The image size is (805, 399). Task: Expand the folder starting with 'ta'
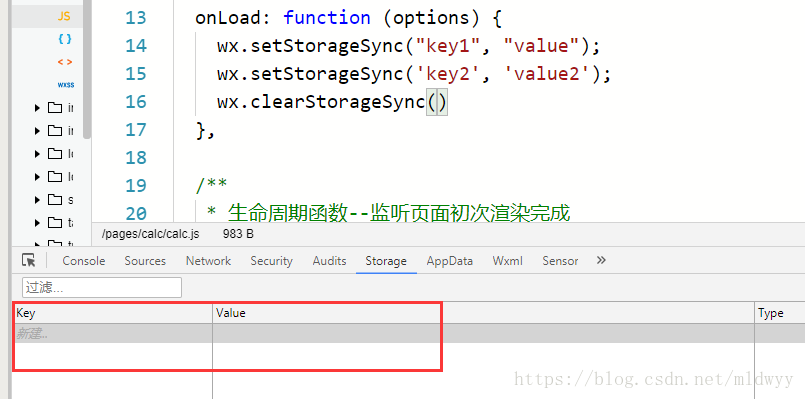37,223
